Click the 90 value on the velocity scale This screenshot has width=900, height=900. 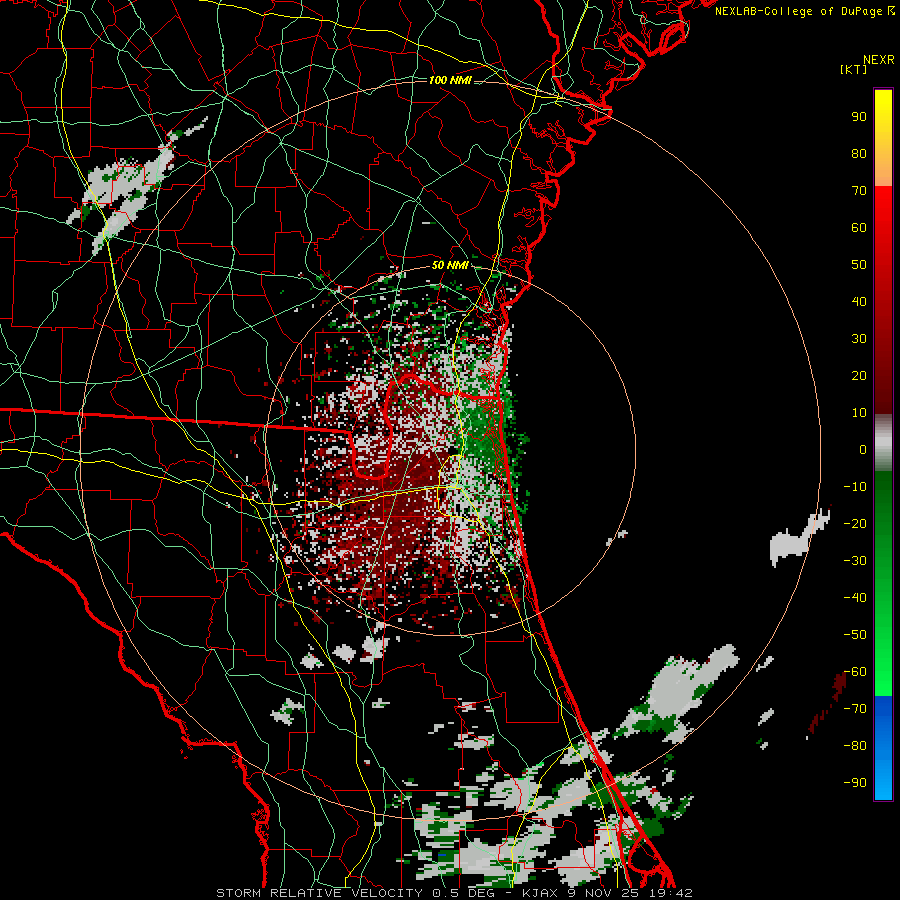coord(859,117)
